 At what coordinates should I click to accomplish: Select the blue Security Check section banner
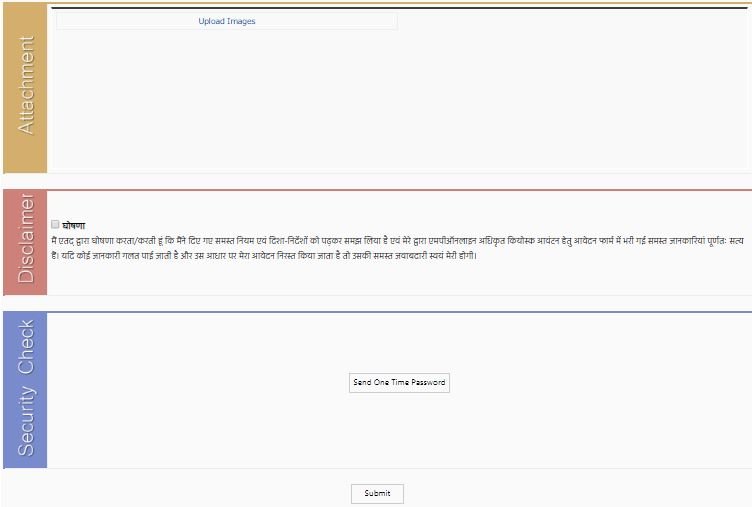[x=25, y=389]
